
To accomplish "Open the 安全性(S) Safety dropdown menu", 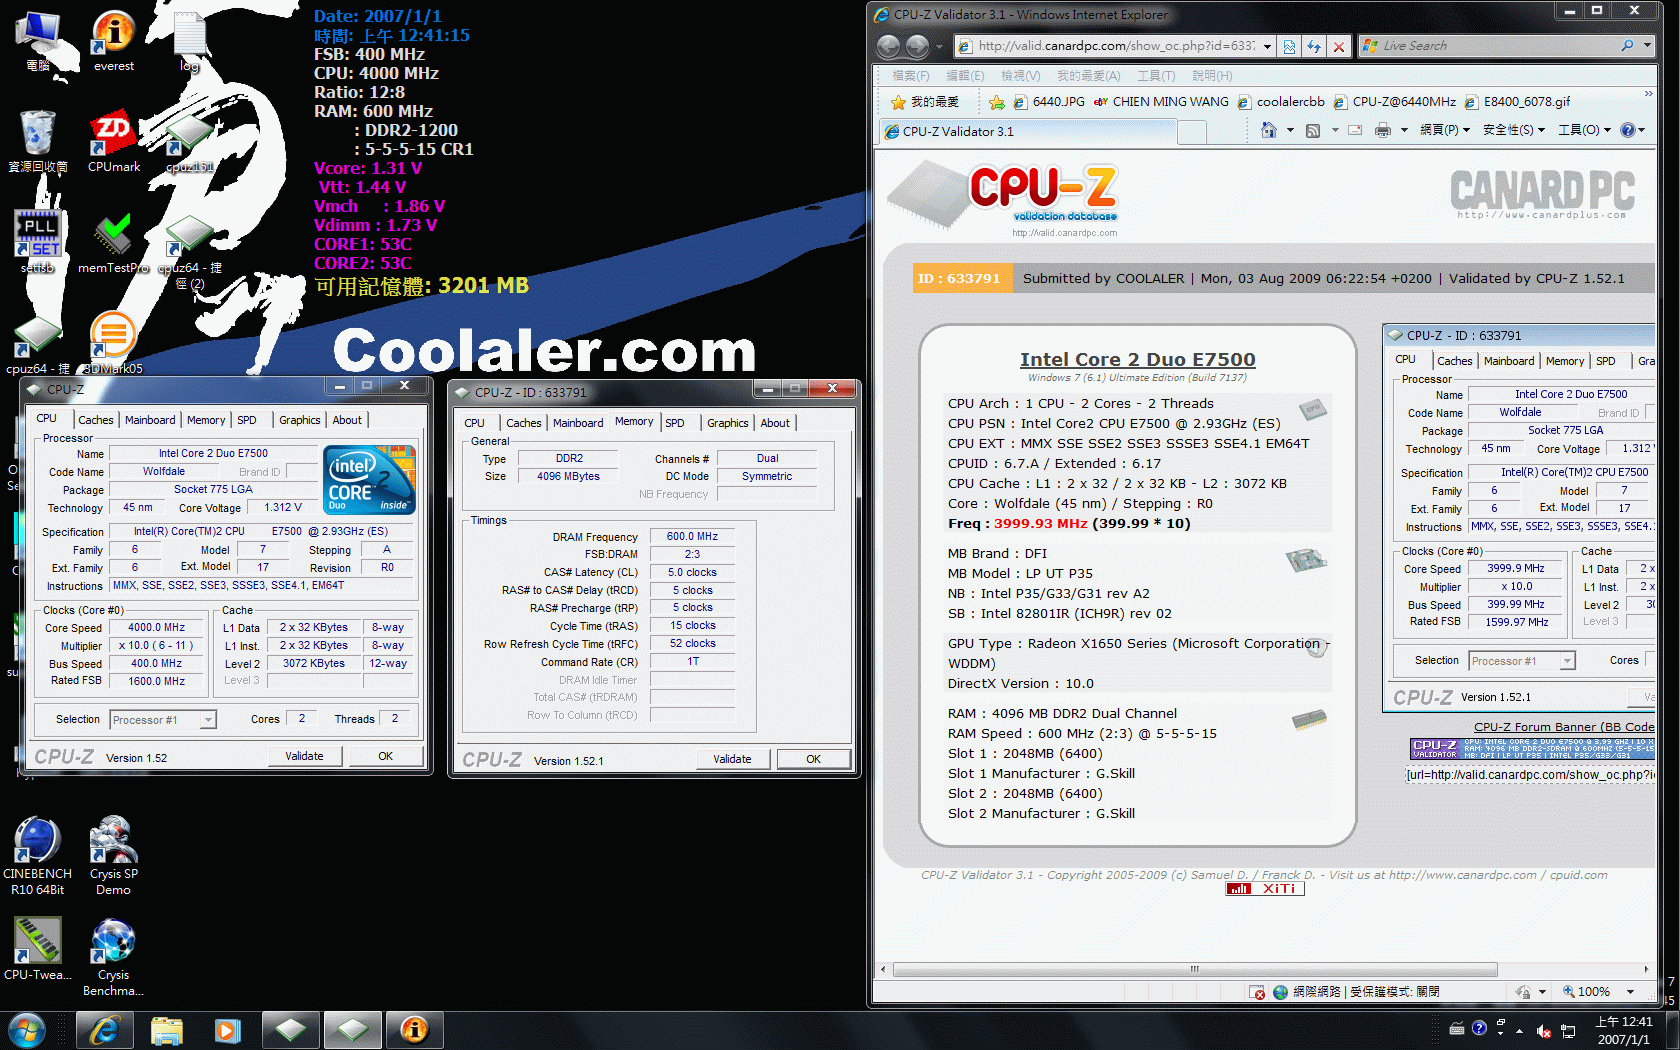I will coord(1514,130).
